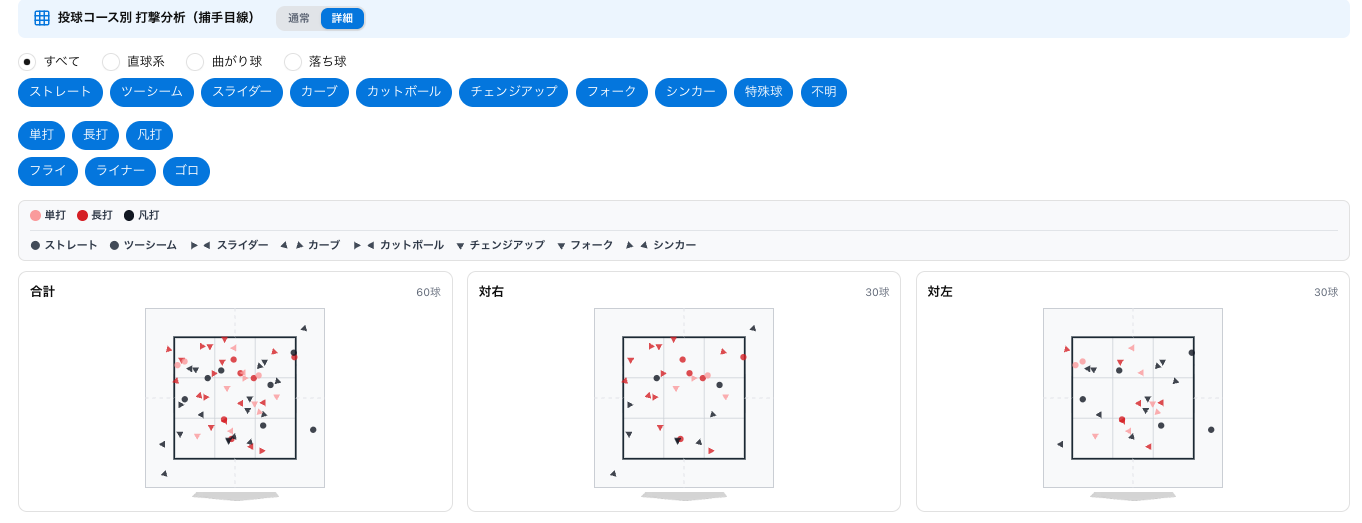Select the 落ち球 radio option
1362x523 pixels.
coord(293,62)
